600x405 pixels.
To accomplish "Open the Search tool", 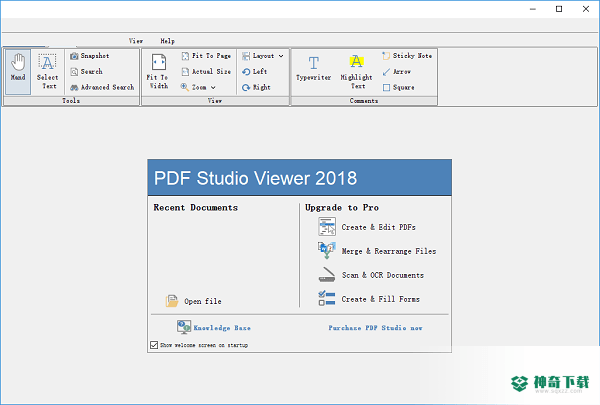I will [86, 72].
